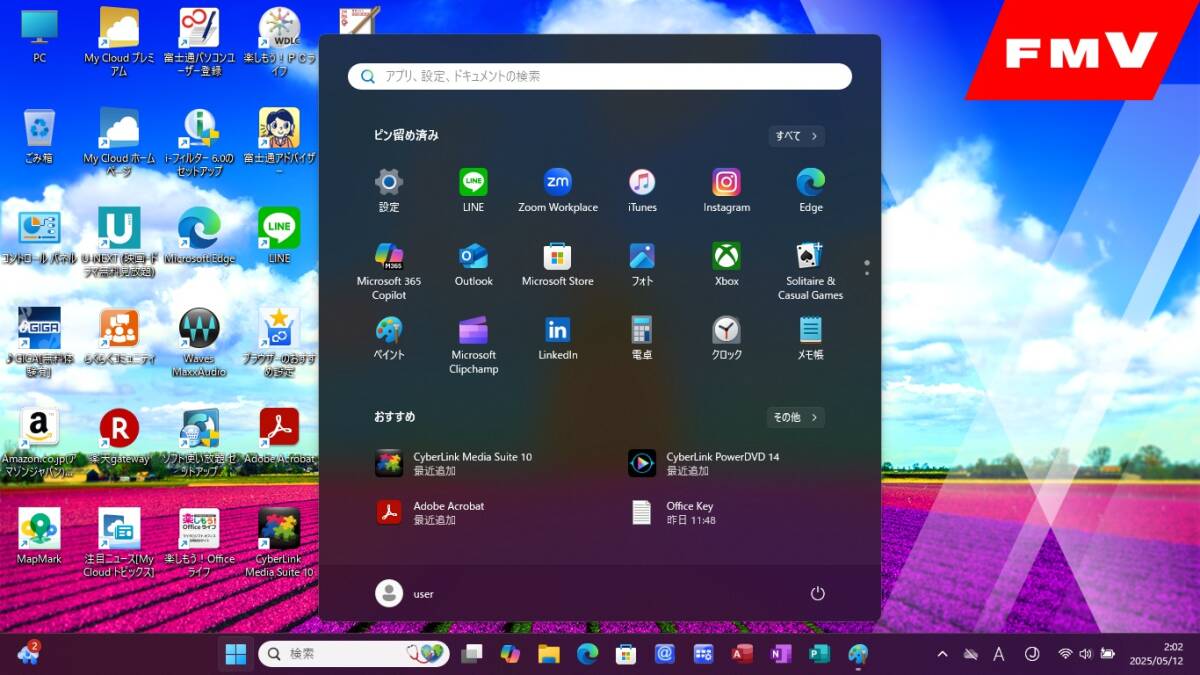Click the Windows Start button on taskbar
Screen dimensions: 1200x675
pyautogui.click(x=236, y=654)
